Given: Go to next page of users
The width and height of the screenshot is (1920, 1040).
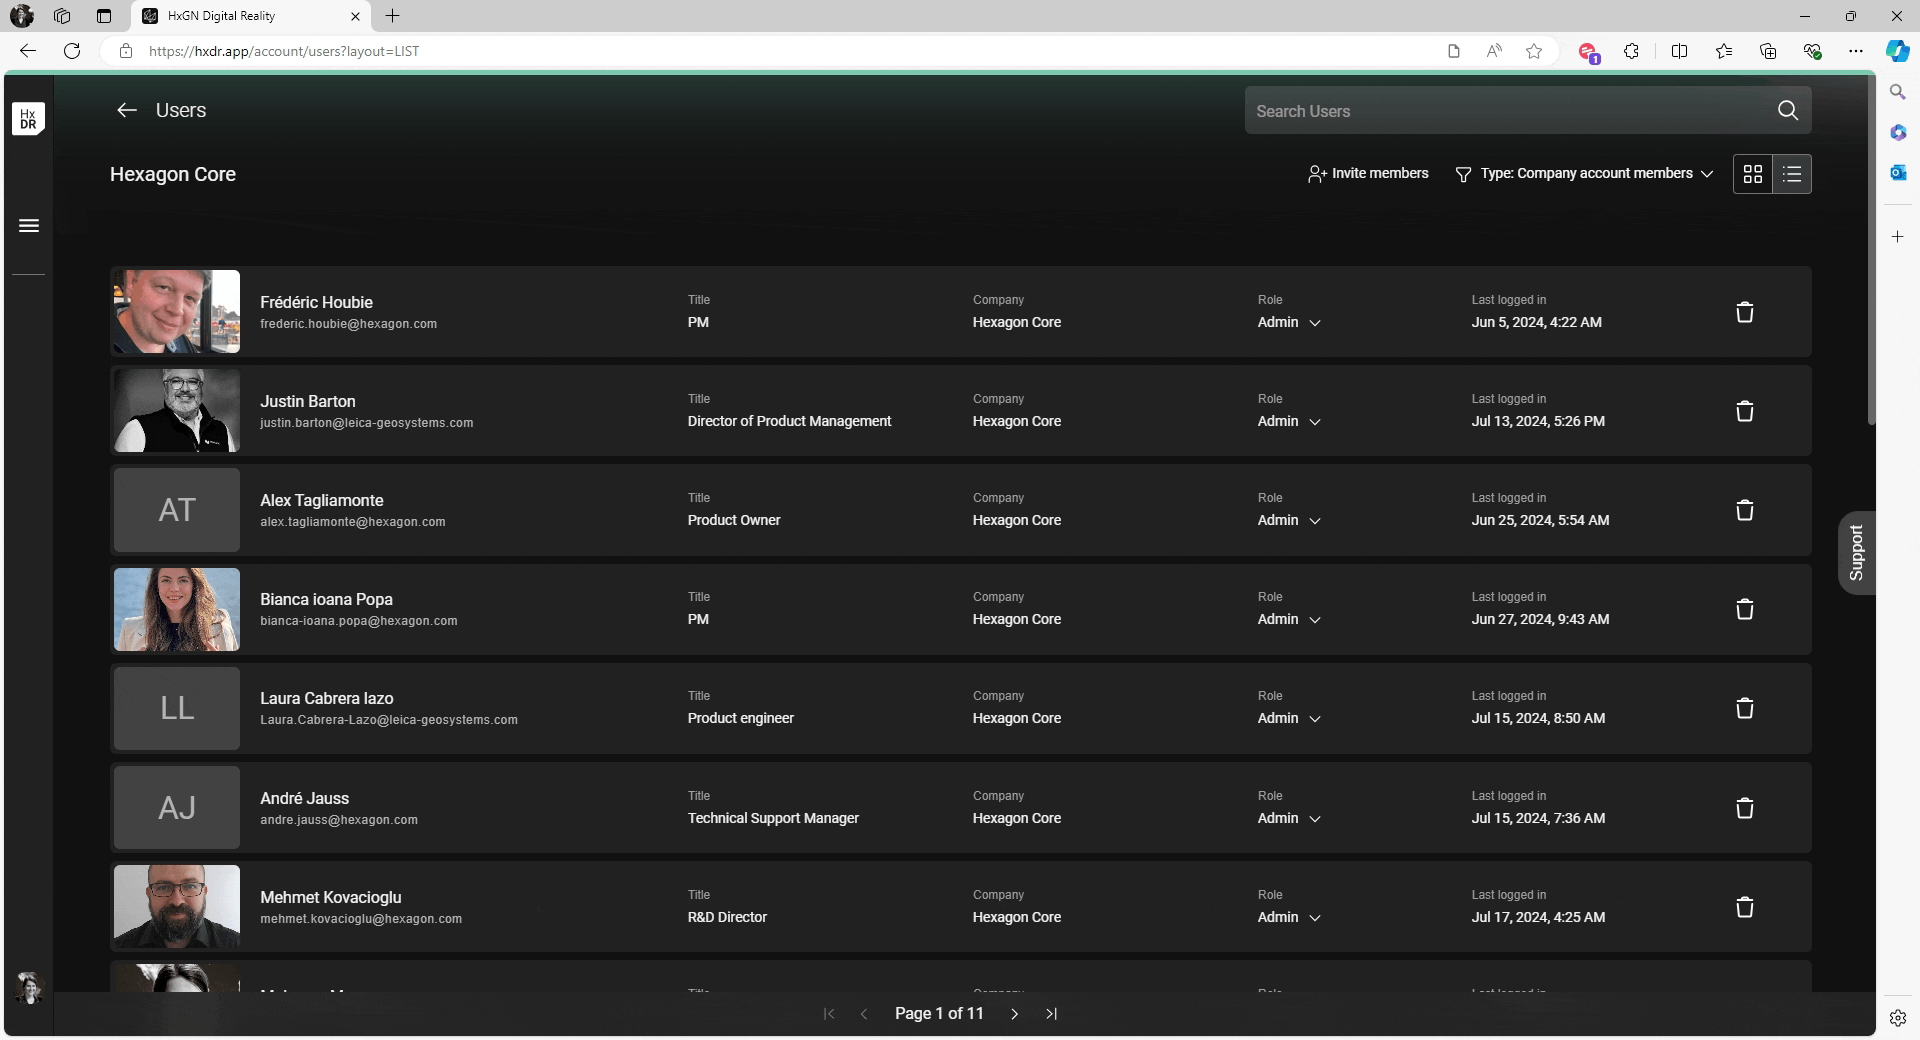Looking at the screenshot, I should point(1014,1014).
